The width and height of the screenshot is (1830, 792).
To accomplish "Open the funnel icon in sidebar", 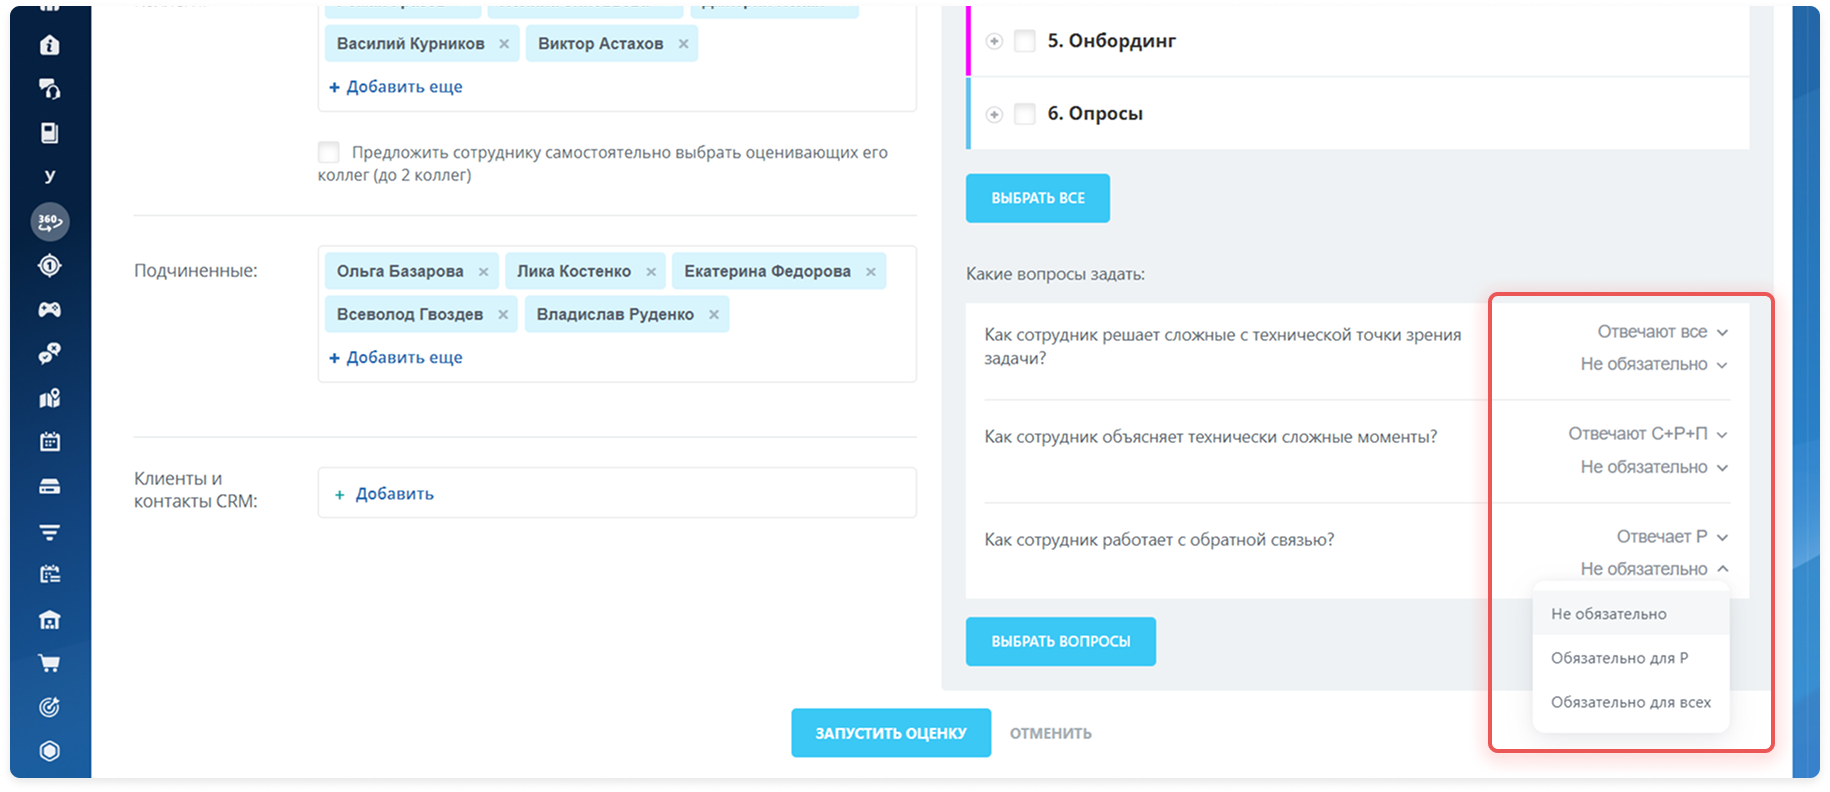I will pyautogui.click(x=49, y=531).
